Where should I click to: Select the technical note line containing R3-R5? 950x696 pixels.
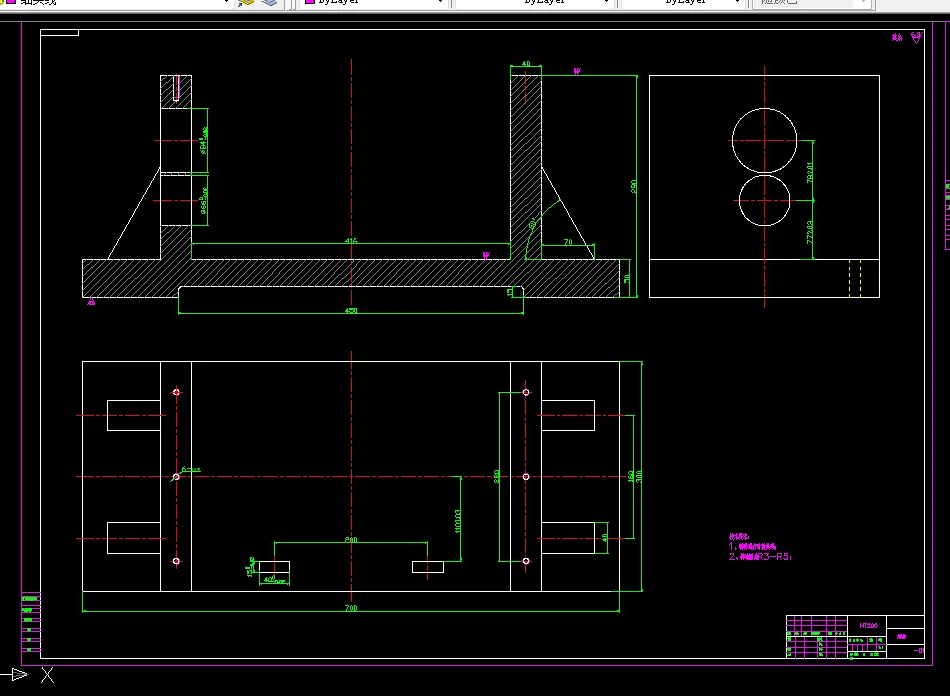point(760,556)
